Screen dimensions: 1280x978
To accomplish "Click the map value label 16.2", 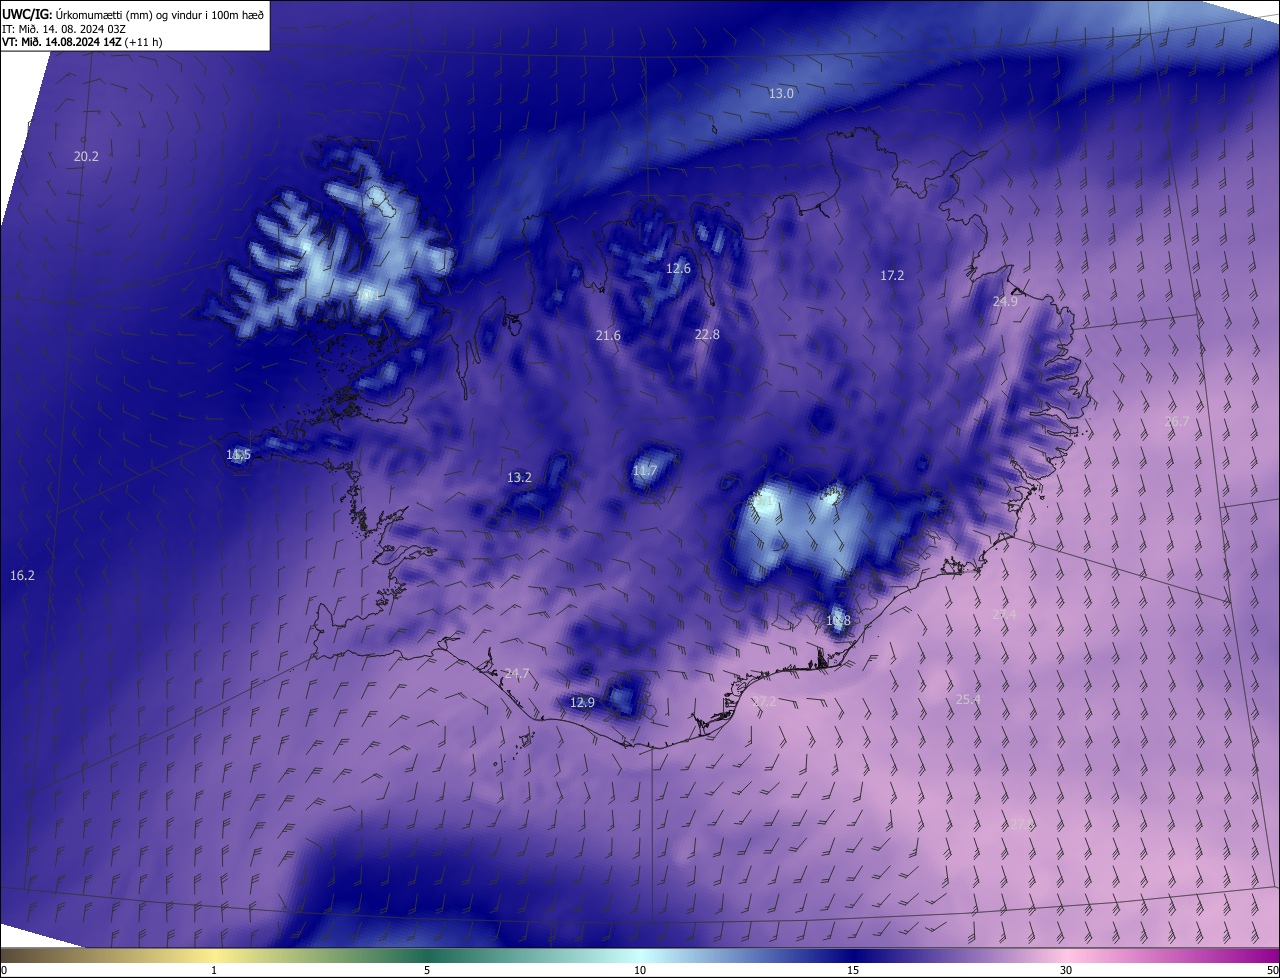I will pos(22,575).
